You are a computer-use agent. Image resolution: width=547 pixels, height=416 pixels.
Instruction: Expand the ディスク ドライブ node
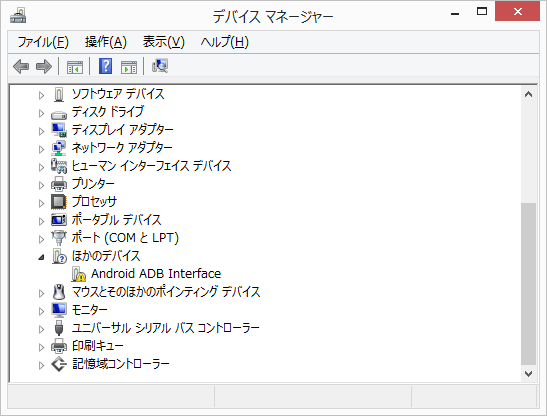(x=42, y=113)
